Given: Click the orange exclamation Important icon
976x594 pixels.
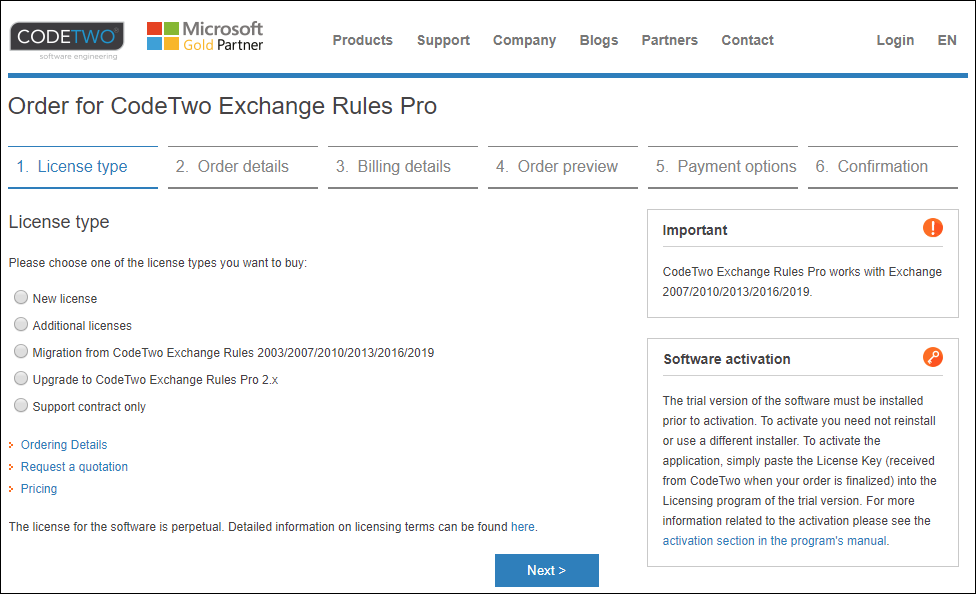Looking at the screenshot, I should pos(932,228).
